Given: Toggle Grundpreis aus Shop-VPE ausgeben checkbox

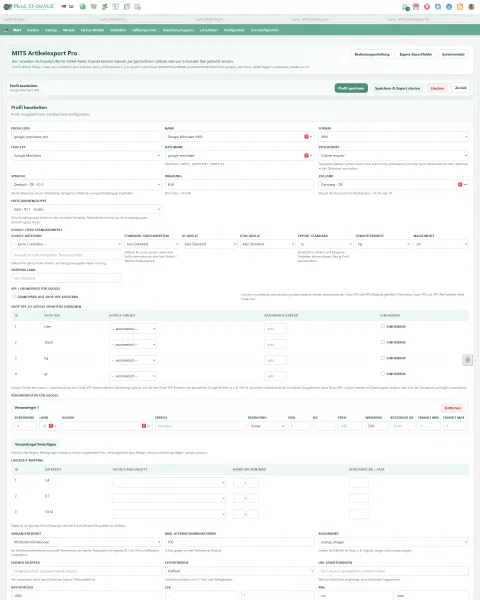Looking at the screenshot, I should click(14, 297).
